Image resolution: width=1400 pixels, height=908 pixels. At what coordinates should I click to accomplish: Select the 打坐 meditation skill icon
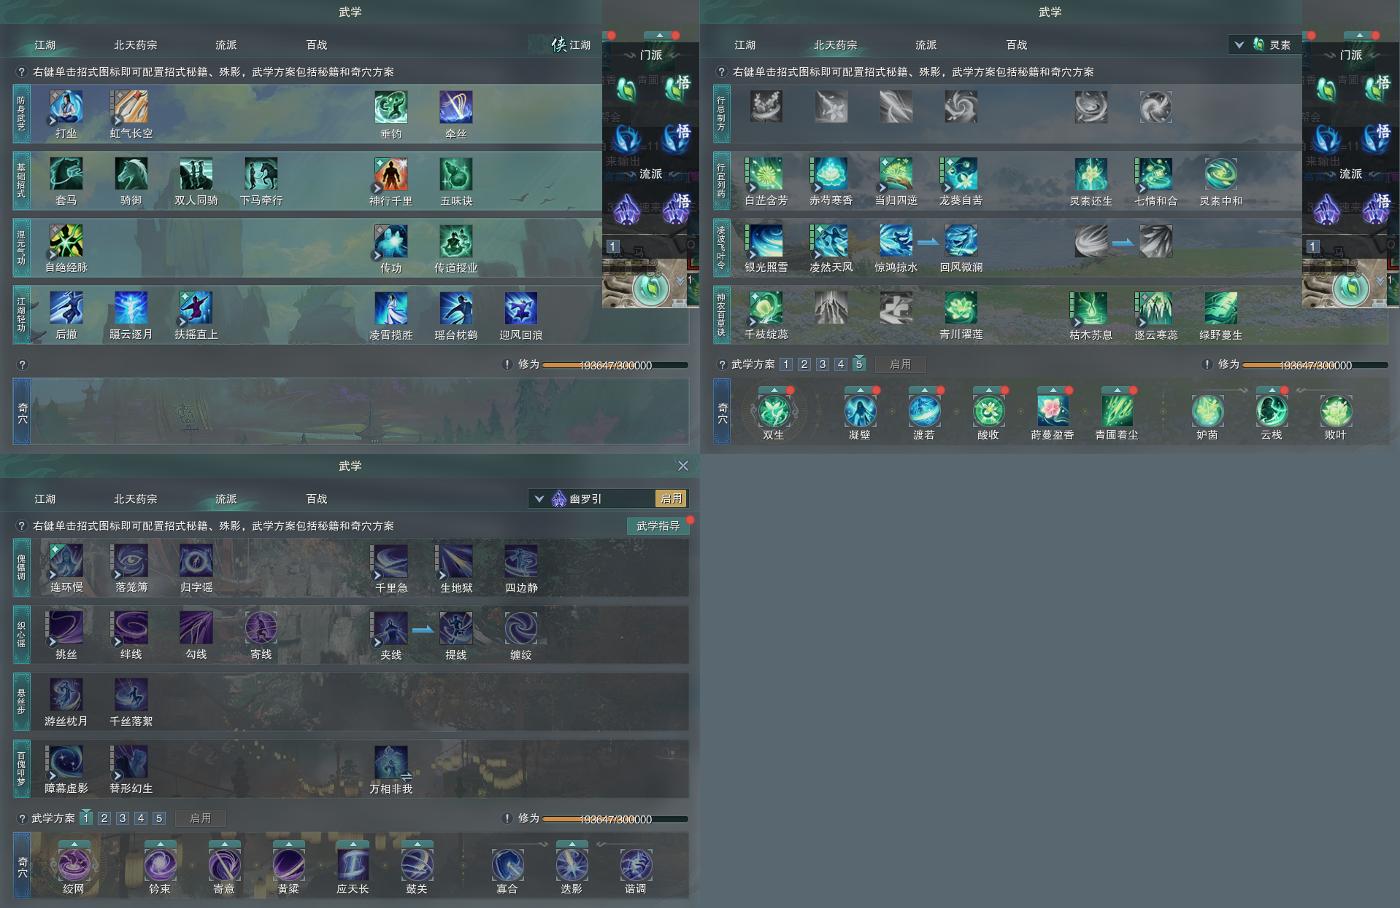(66, 107)
